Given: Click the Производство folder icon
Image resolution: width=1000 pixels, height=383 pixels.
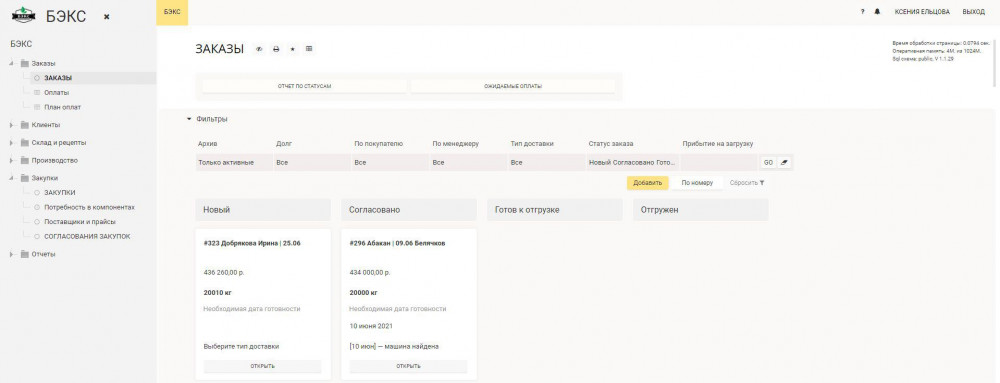Looking at the screenshot, I should coord(25,161).
